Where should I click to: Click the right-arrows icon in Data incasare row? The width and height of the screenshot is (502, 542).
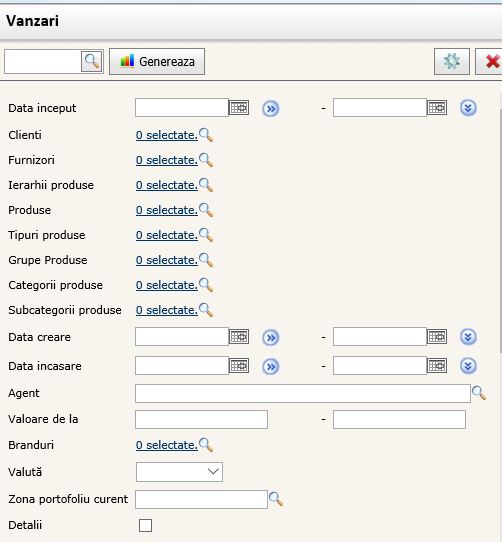271,366
